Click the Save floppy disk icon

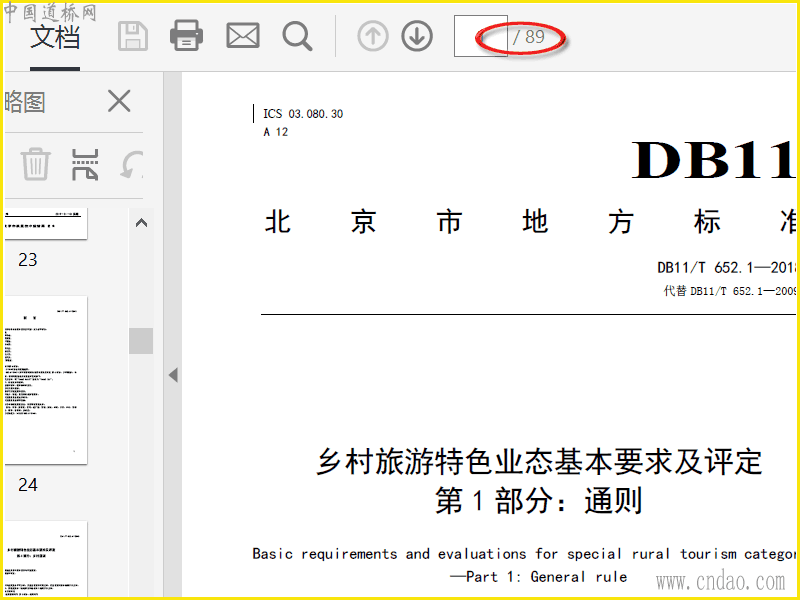(133, 36)
